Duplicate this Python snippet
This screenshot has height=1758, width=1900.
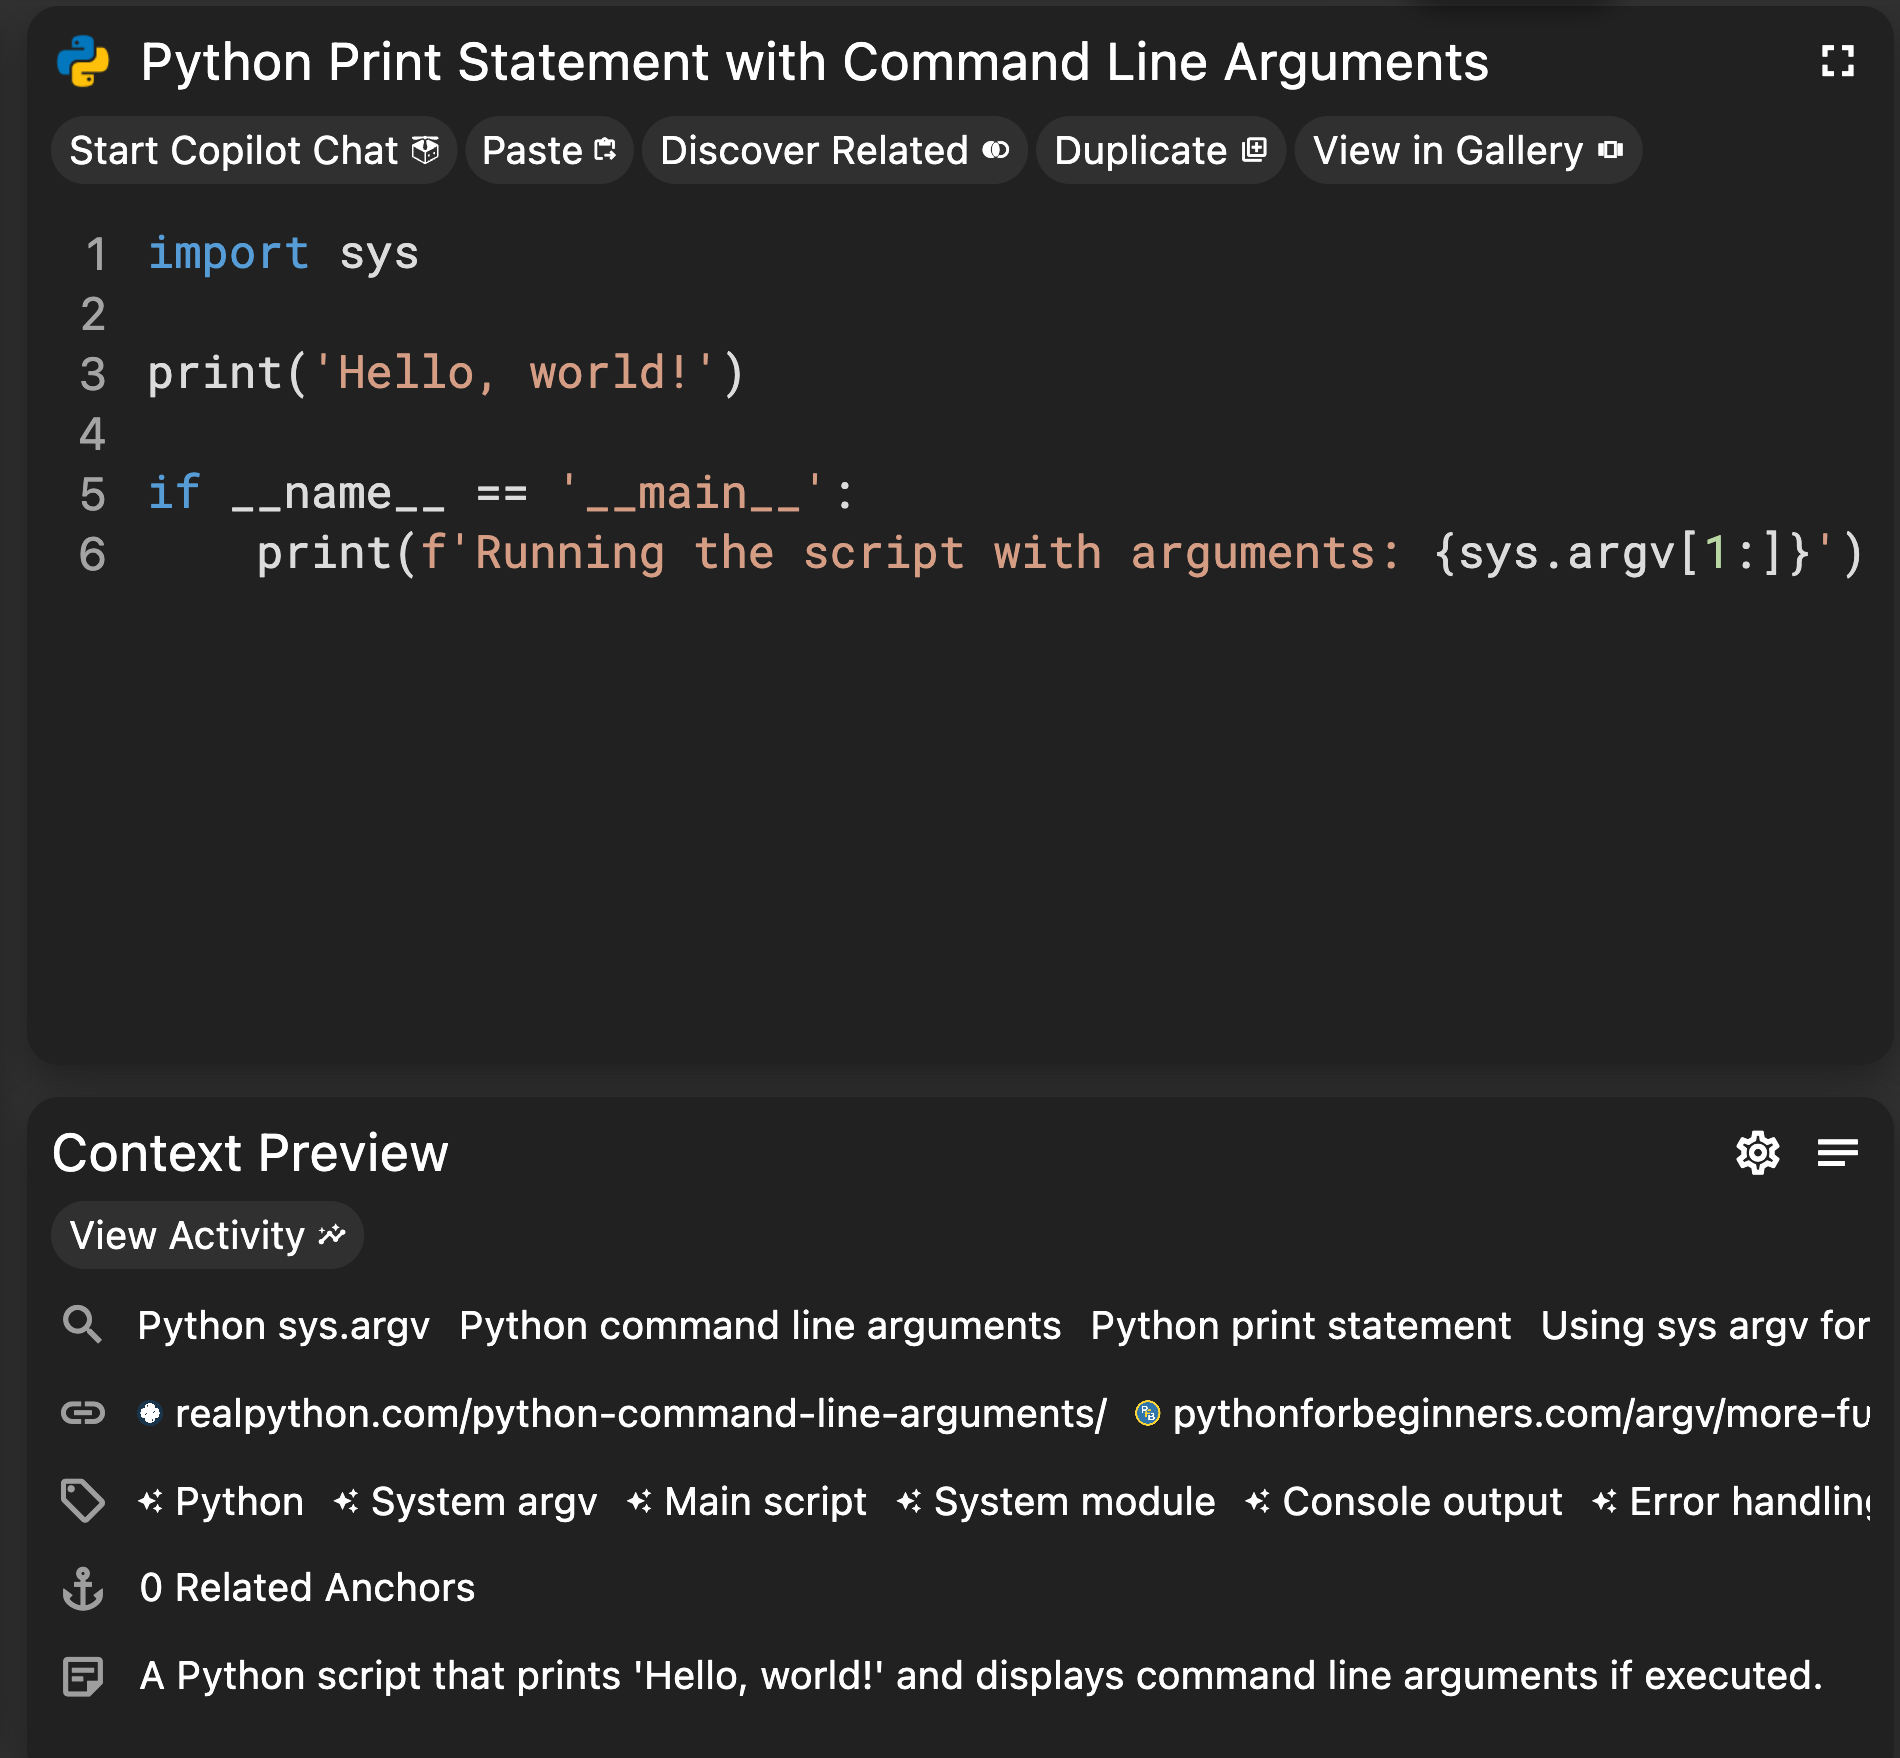pos(1160,150)
